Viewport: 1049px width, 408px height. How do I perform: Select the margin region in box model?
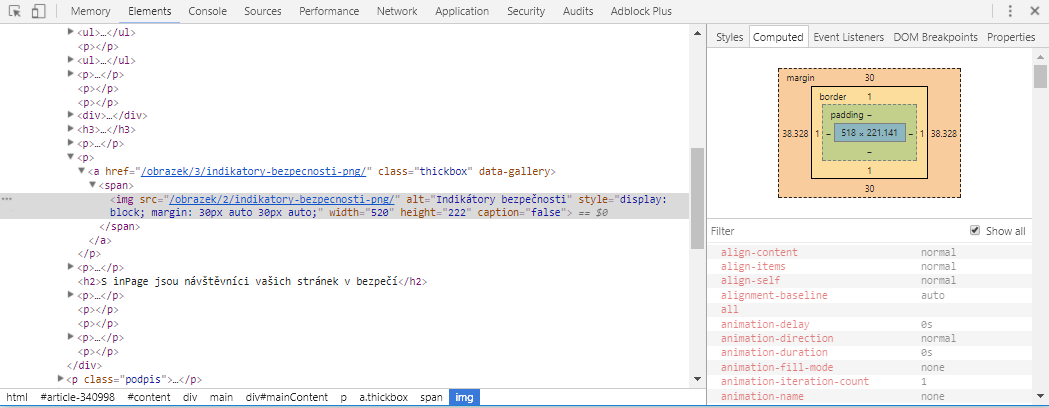(x=800, y=78)
